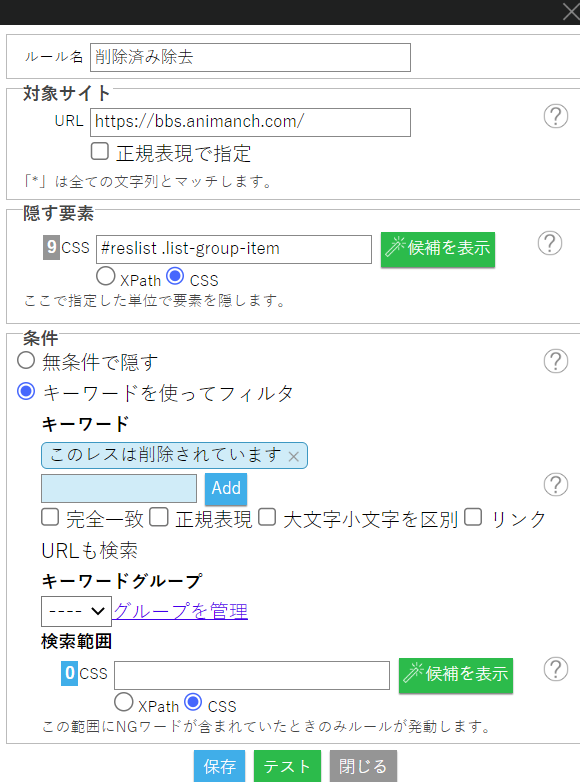This screenshot has width=580, height=782.
Task: Click the 保存 button
Action: pos(219,766)
